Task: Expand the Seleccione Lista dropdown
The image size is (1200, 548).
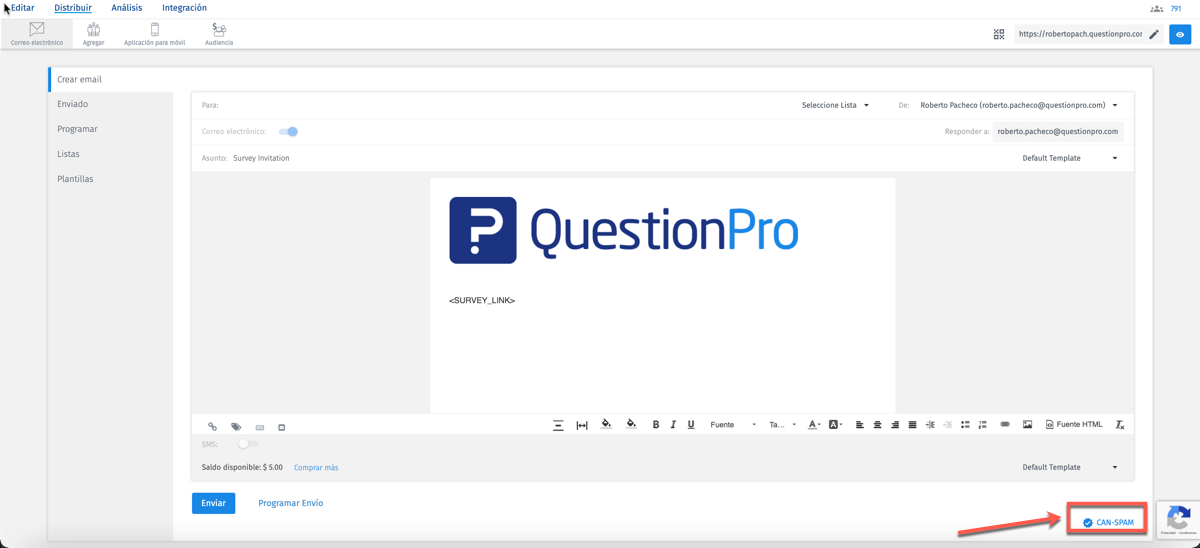Action: coord(835,105)
